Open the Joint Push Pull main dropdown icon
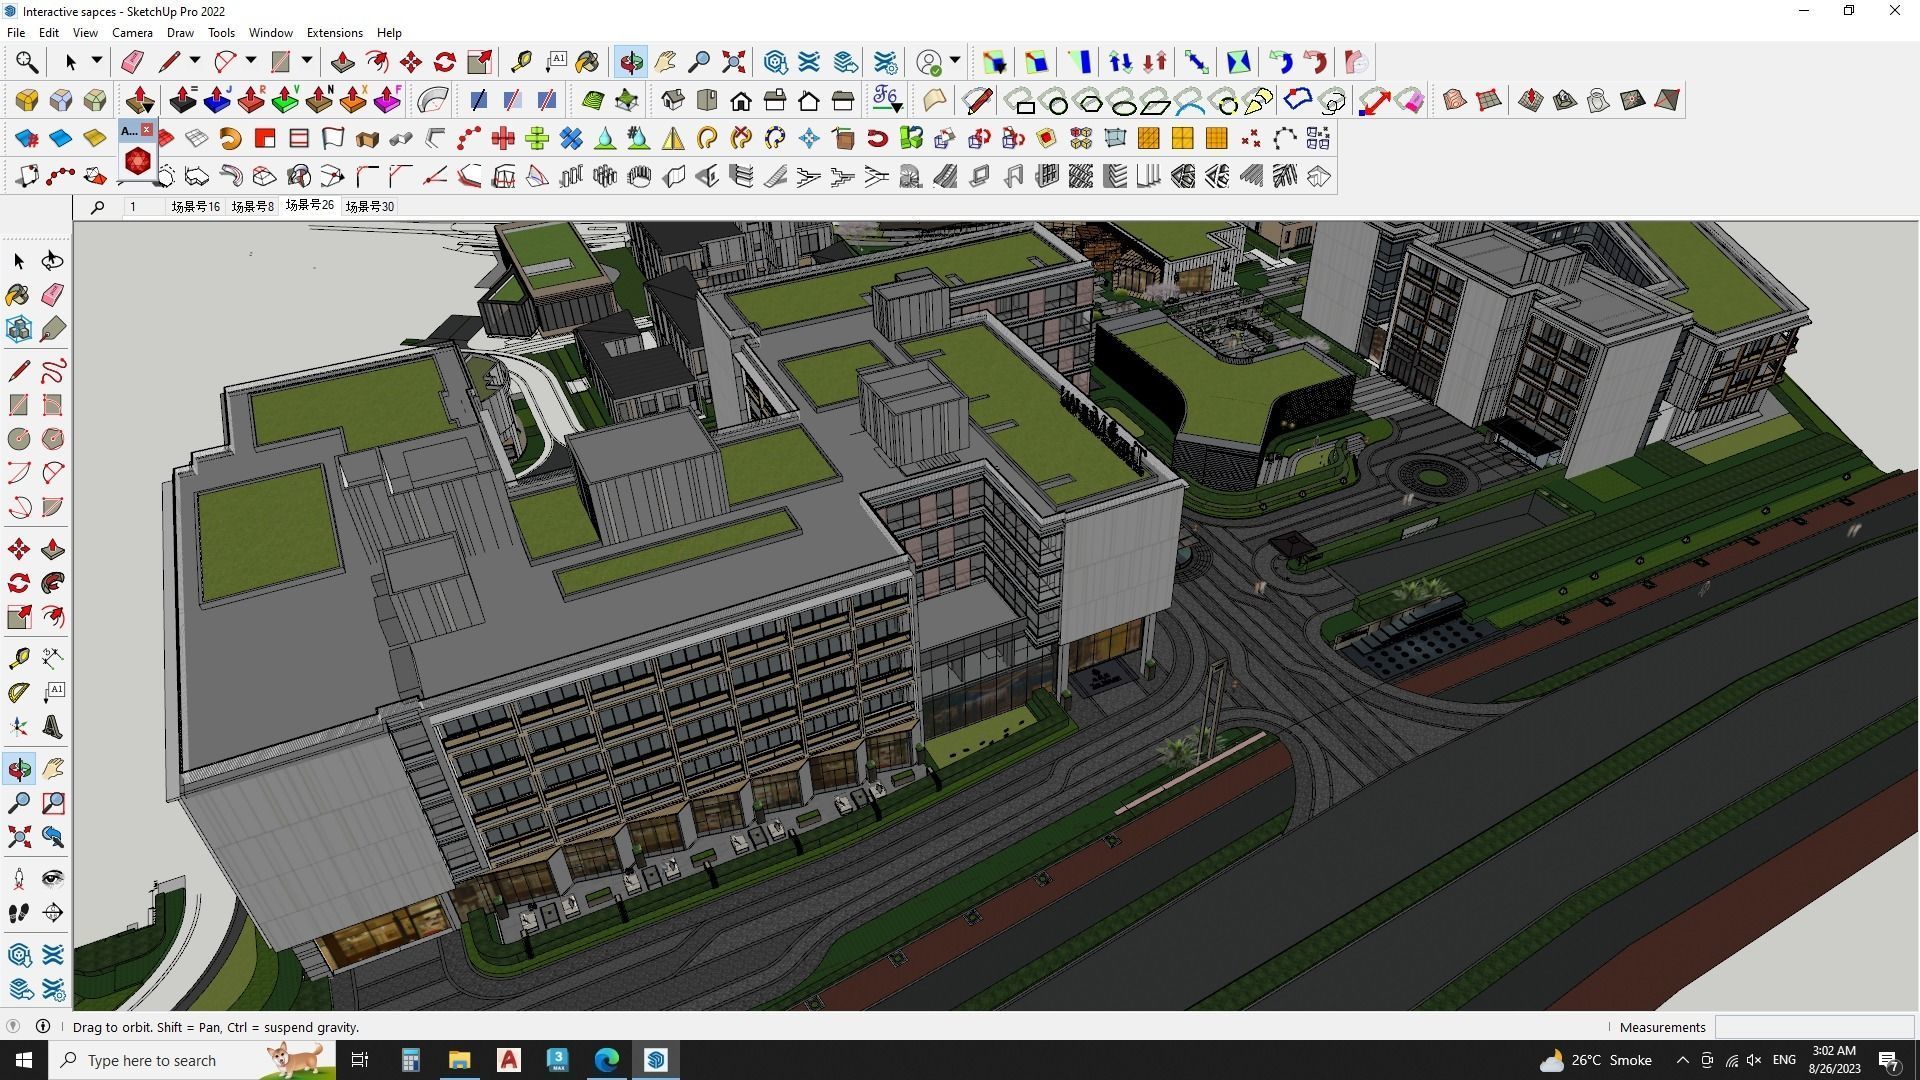Viewport: 1920px width, 1080px height. pos(140,100)
